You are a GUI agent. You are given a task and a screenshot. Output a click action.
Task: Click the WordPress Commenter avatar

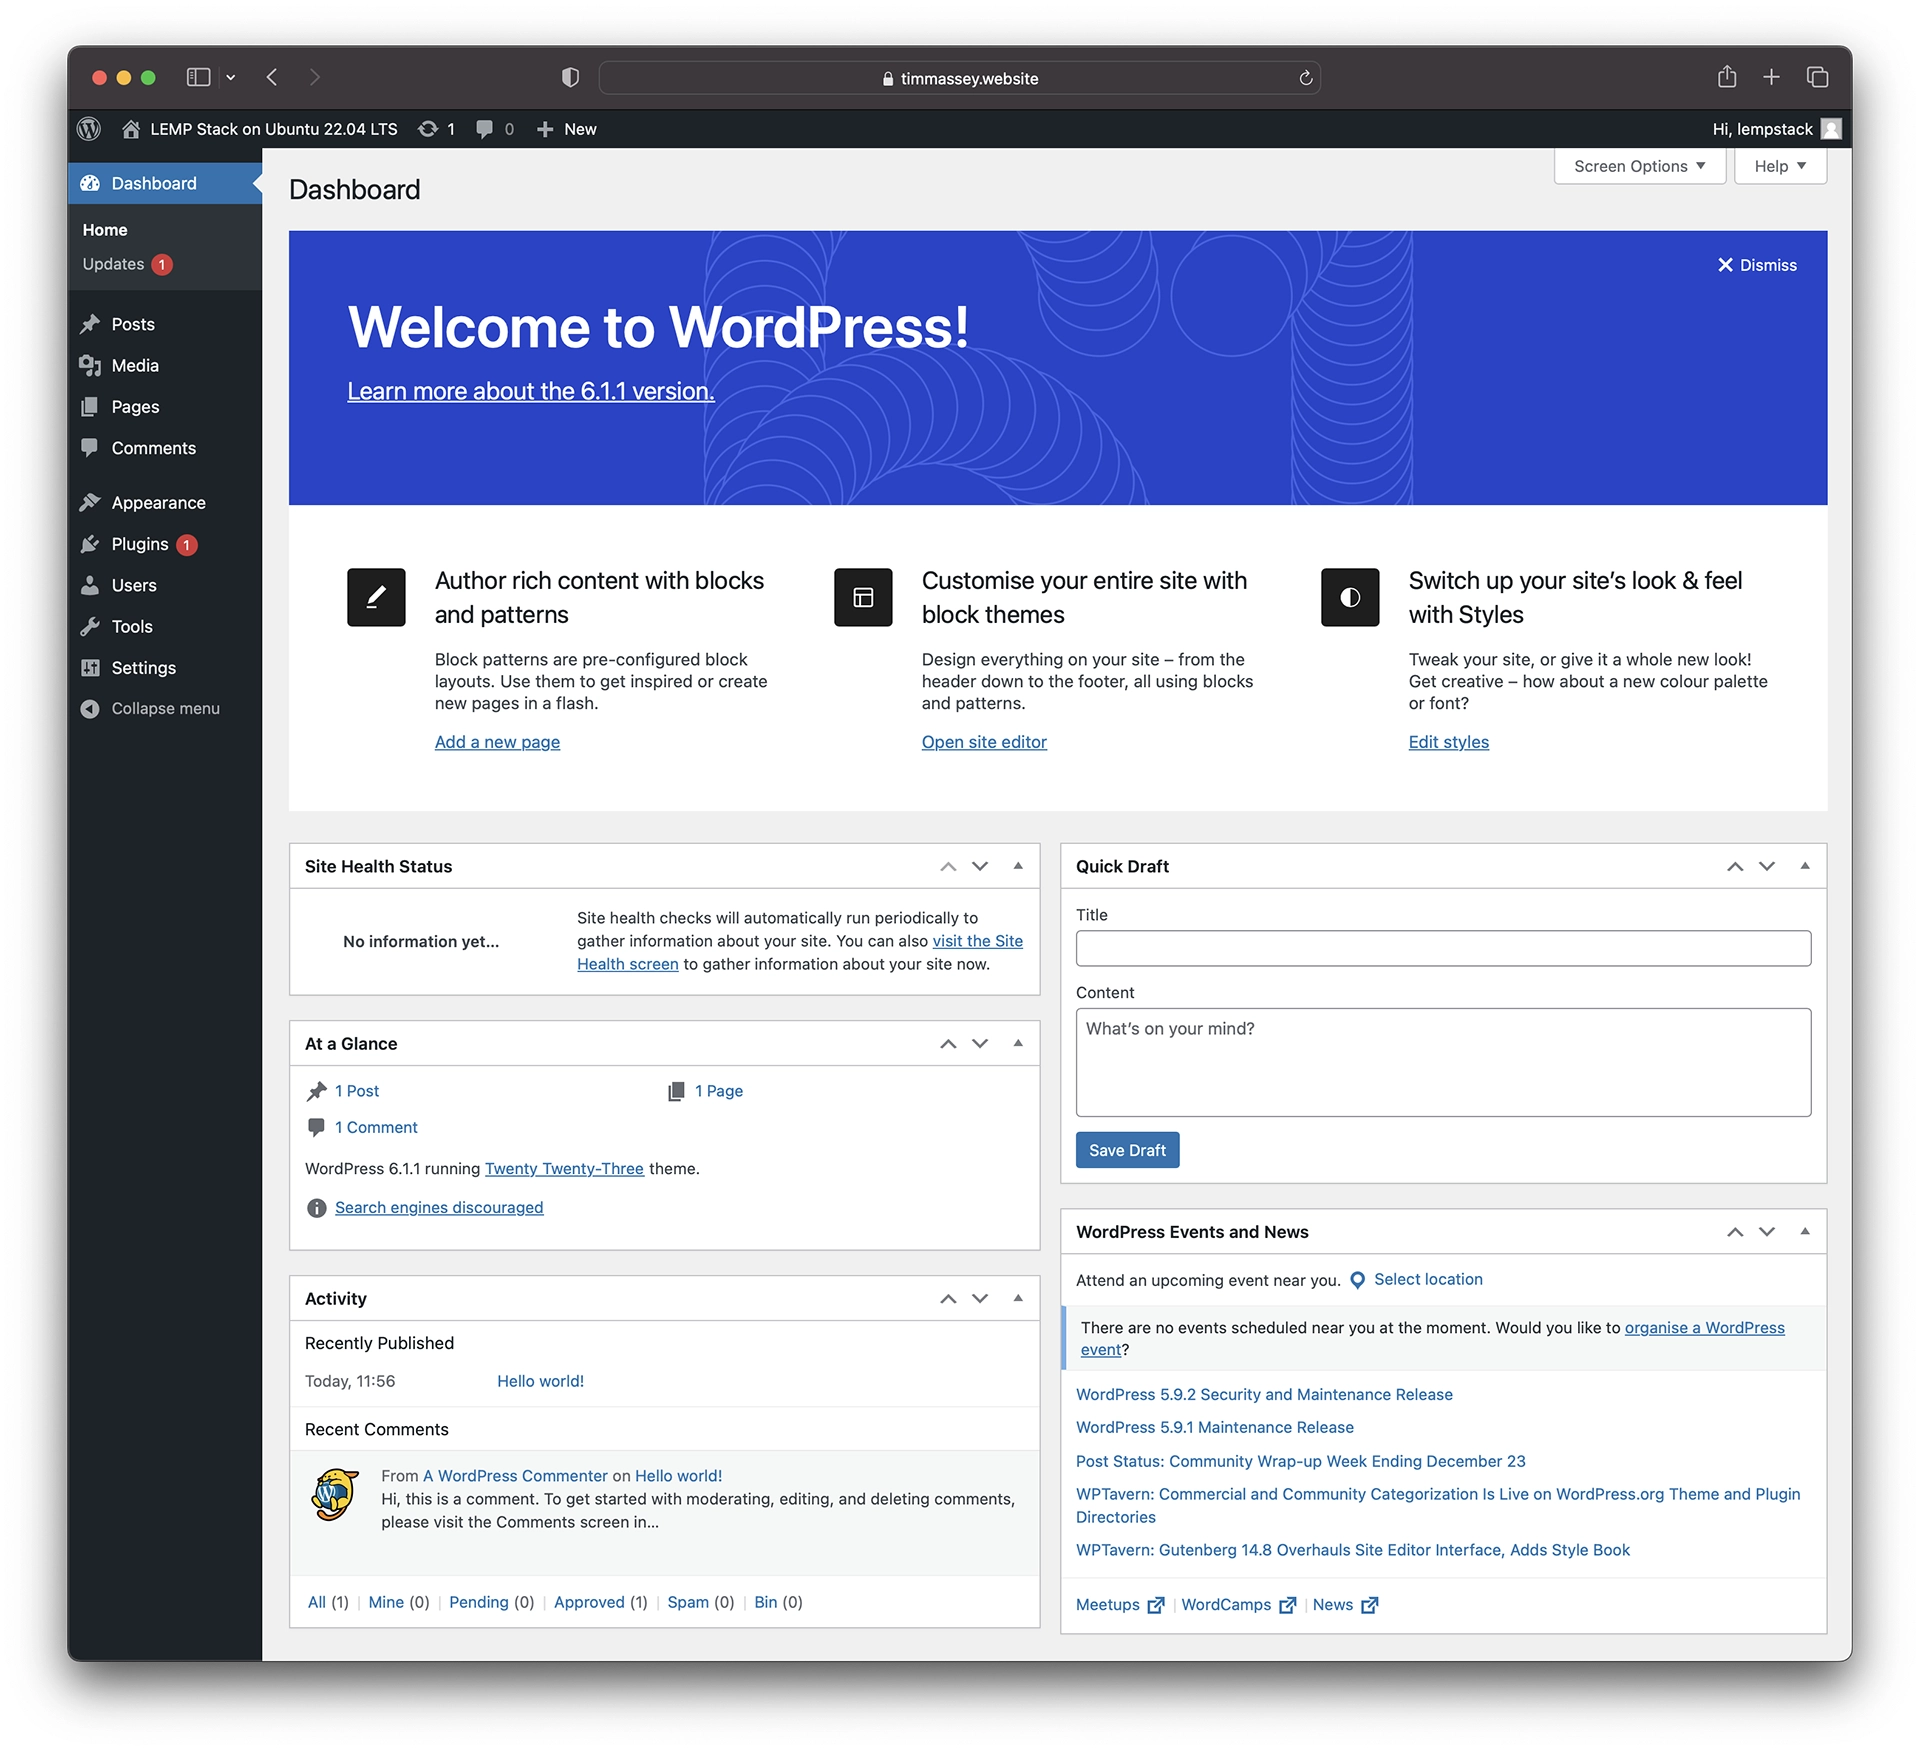pyautogui.click(x=335, y=1494)
